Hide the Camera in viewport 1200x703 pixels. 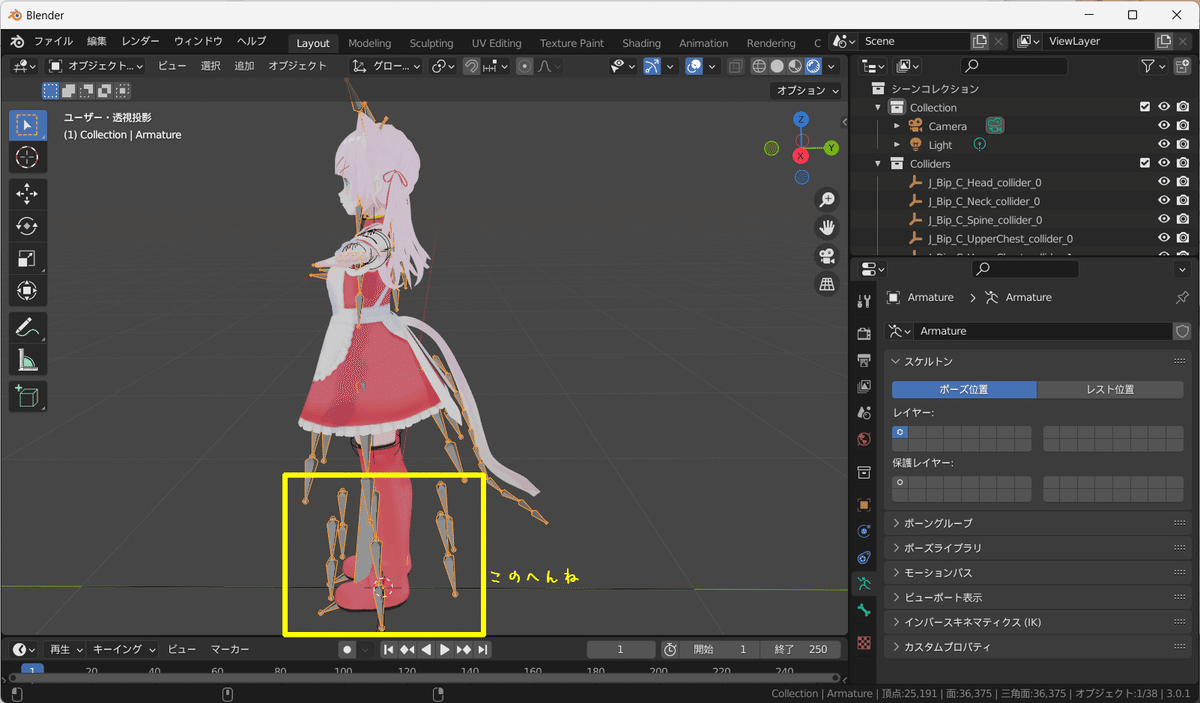pyautogui.click(x=1164, y=126)
